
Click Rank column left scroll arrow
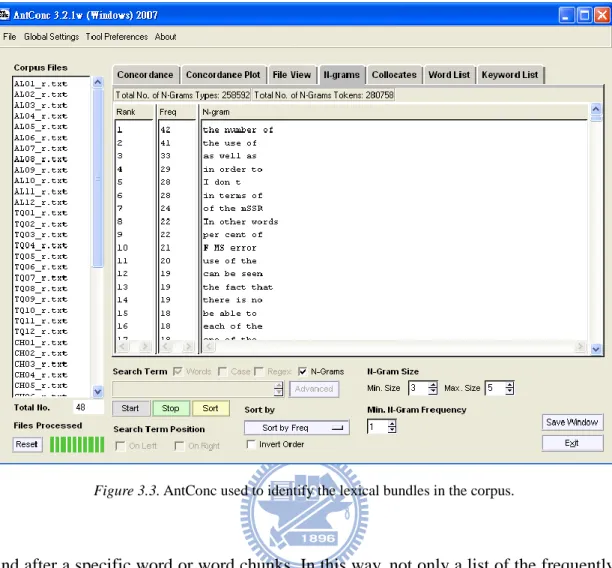click(123, 346)
